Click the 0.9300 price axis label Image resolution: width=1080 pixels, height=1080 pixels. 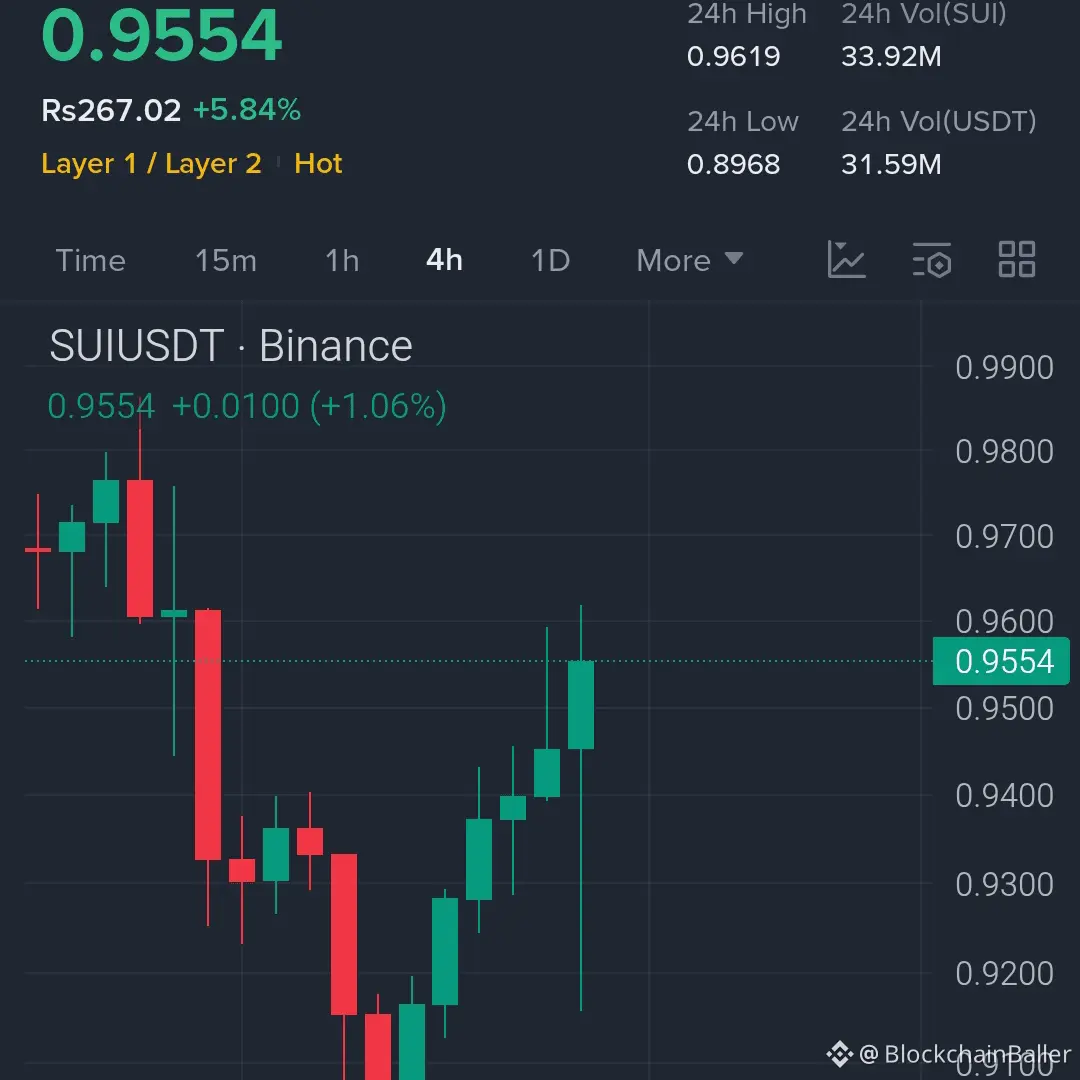1004,884
